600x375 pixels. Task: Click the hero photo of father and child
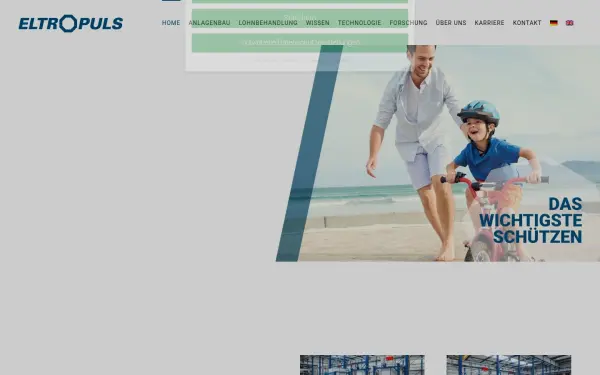coord(438,153)
